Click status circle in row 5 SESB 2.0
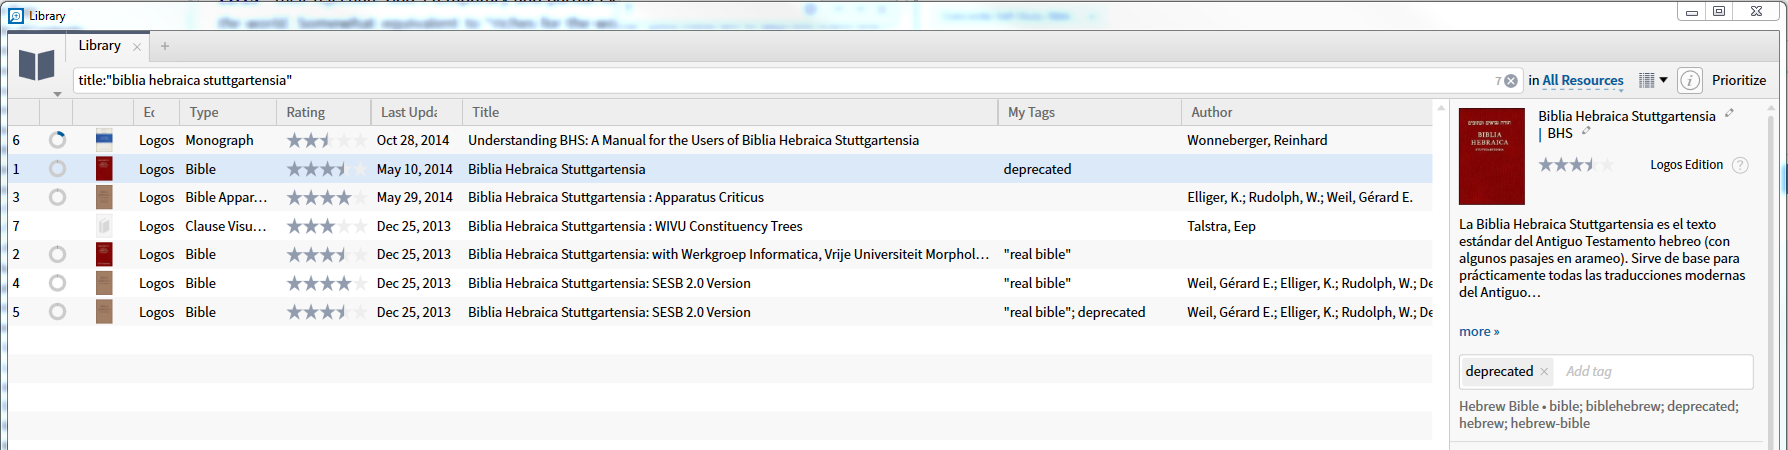 [x=57, y=312]
